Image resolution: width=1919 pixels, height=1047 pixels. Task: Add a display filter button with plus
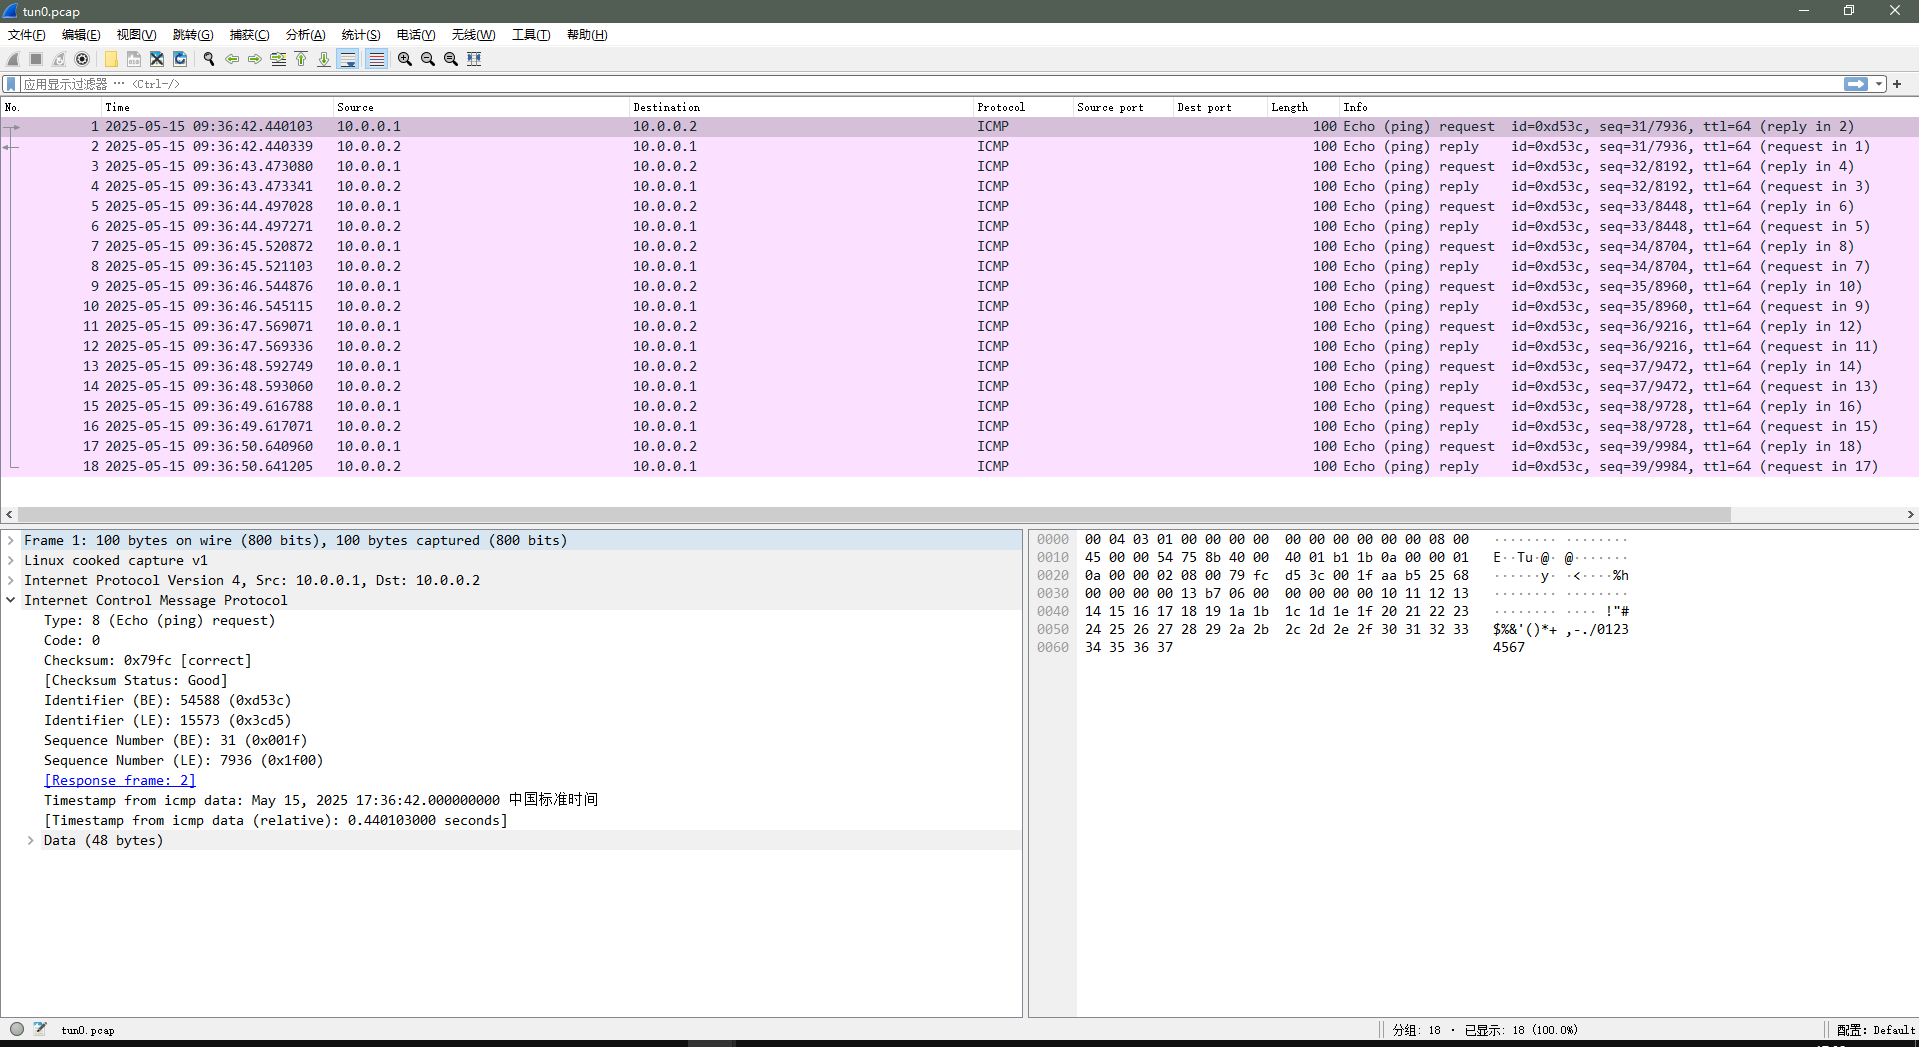pyautogui.click(x=1897, y=84)
